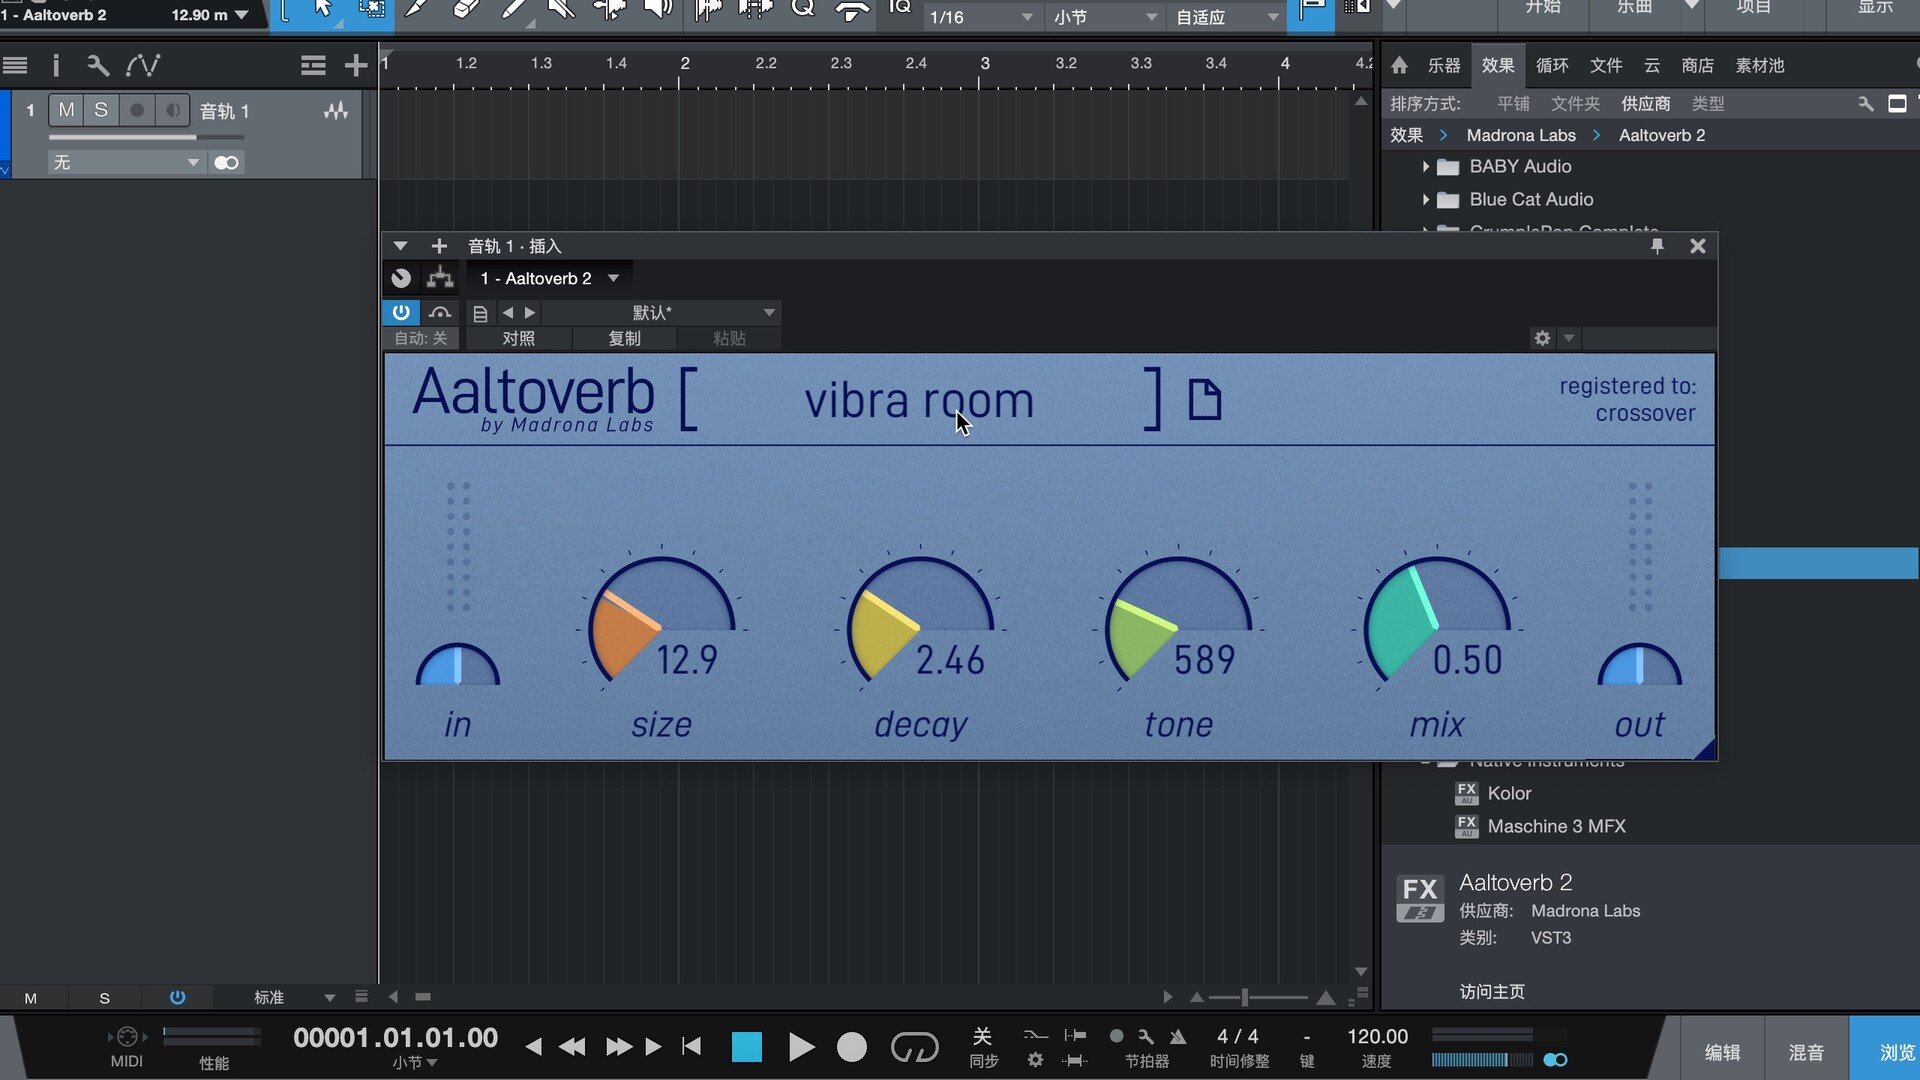Screen dimensions: 1920x1080
Task: Open instrument editor icon on 音轨 1
Action: click(336, 111)
